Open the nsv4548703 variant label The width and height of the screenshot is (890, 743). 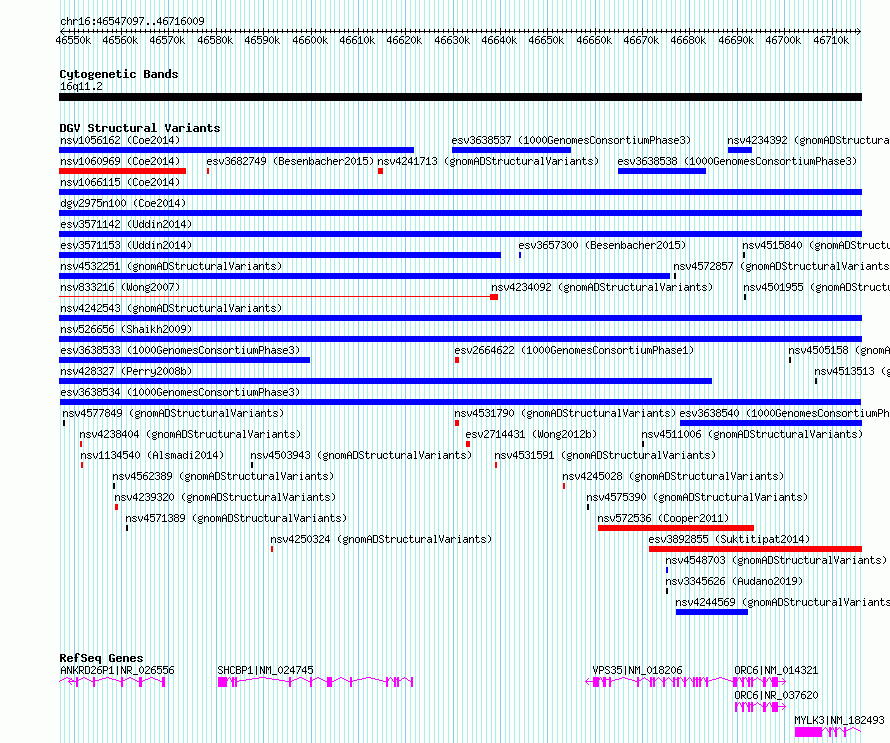[x=776, y=560]
